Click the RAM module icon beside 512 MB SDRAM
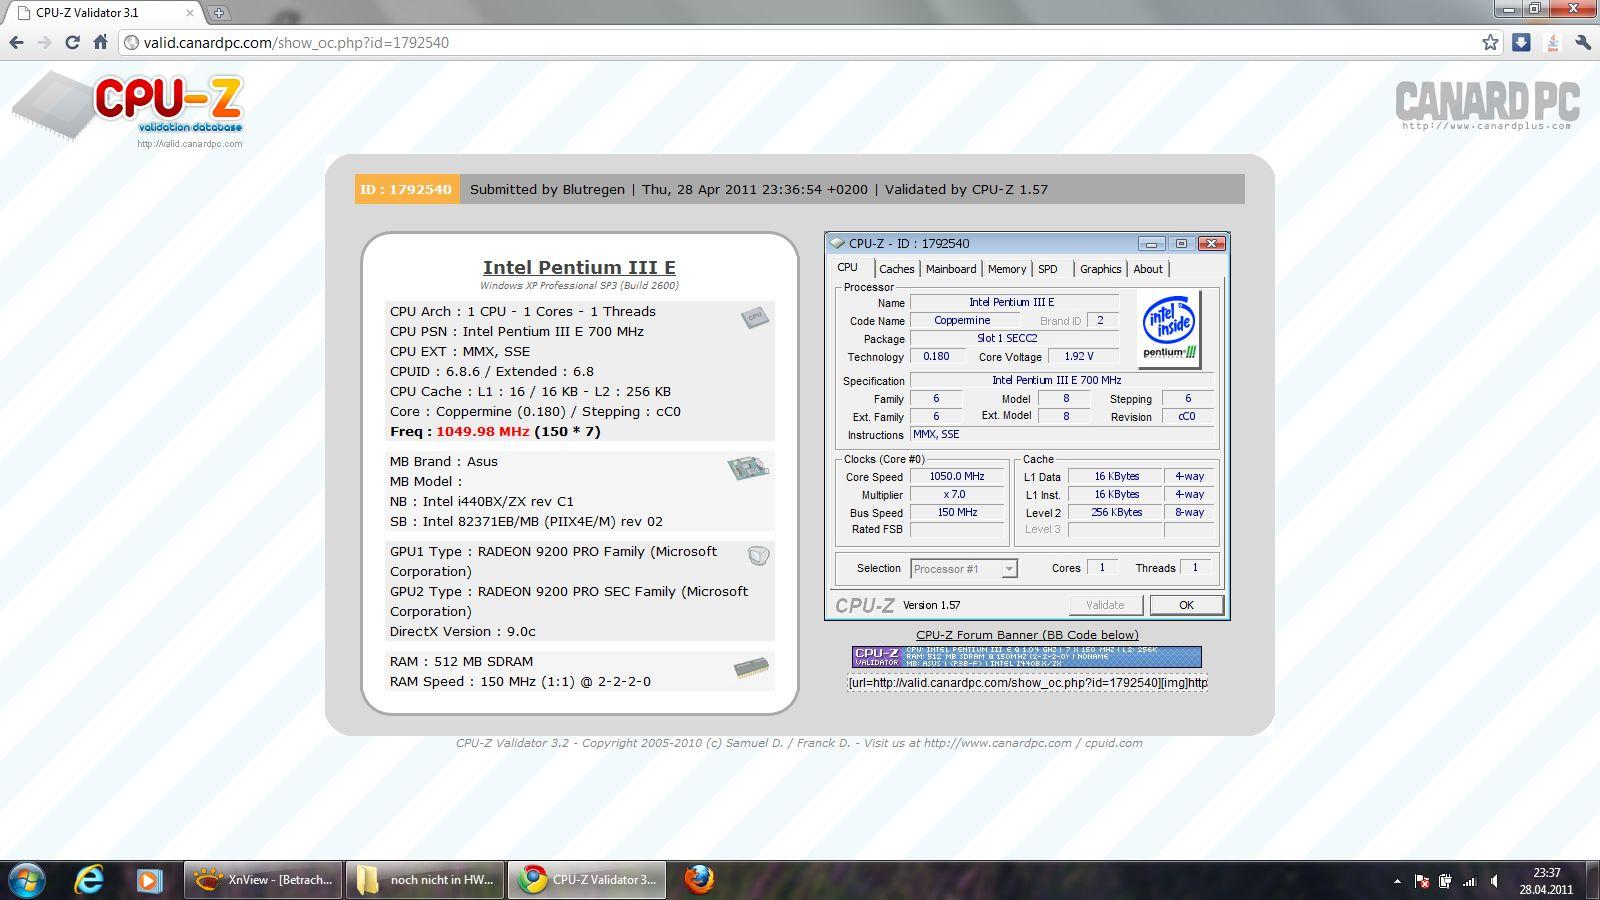Screen dimensions: 1600x900 click(751, 668)
